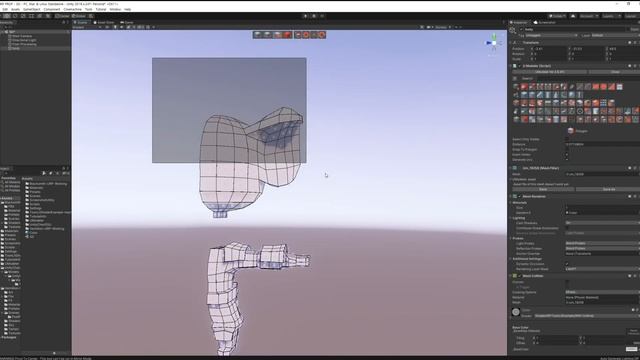Image resolution: width=640 pixels, height=360 pixels.
Task: Click the Project panel icon size slider
Action: click(54, 353)
